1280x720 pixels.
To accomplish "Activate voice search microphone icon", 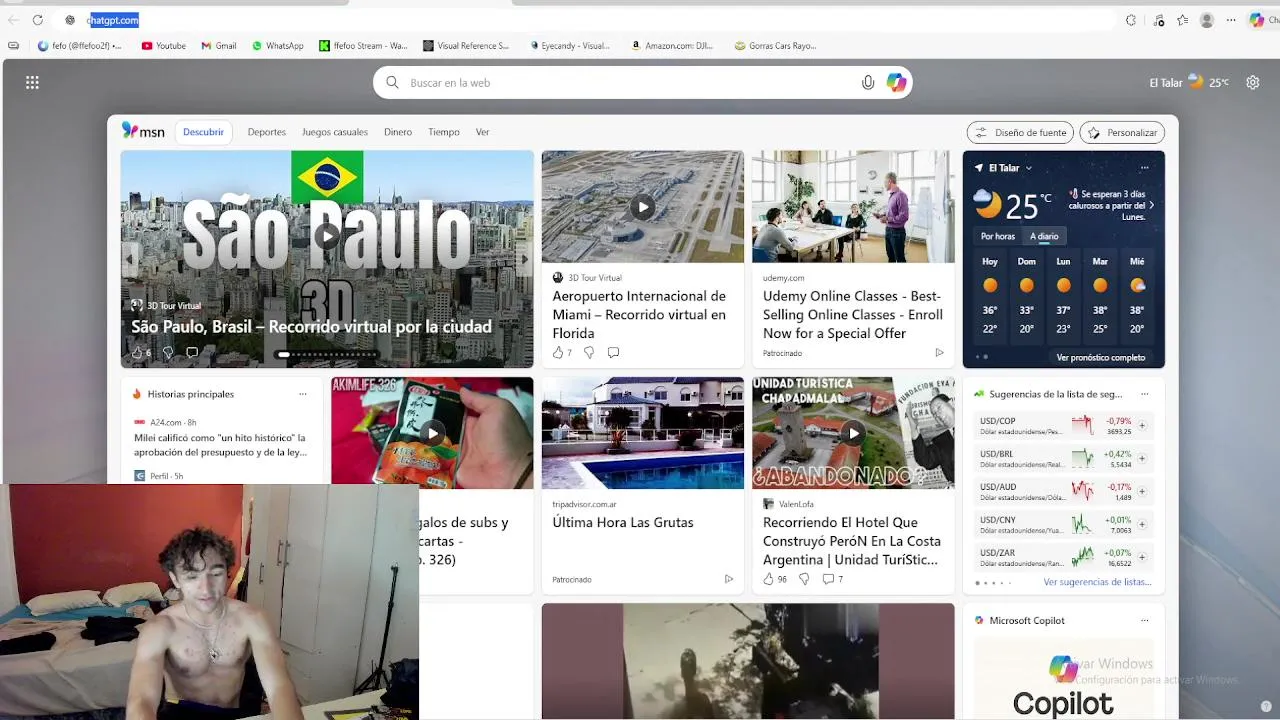I will coord(868,83).
